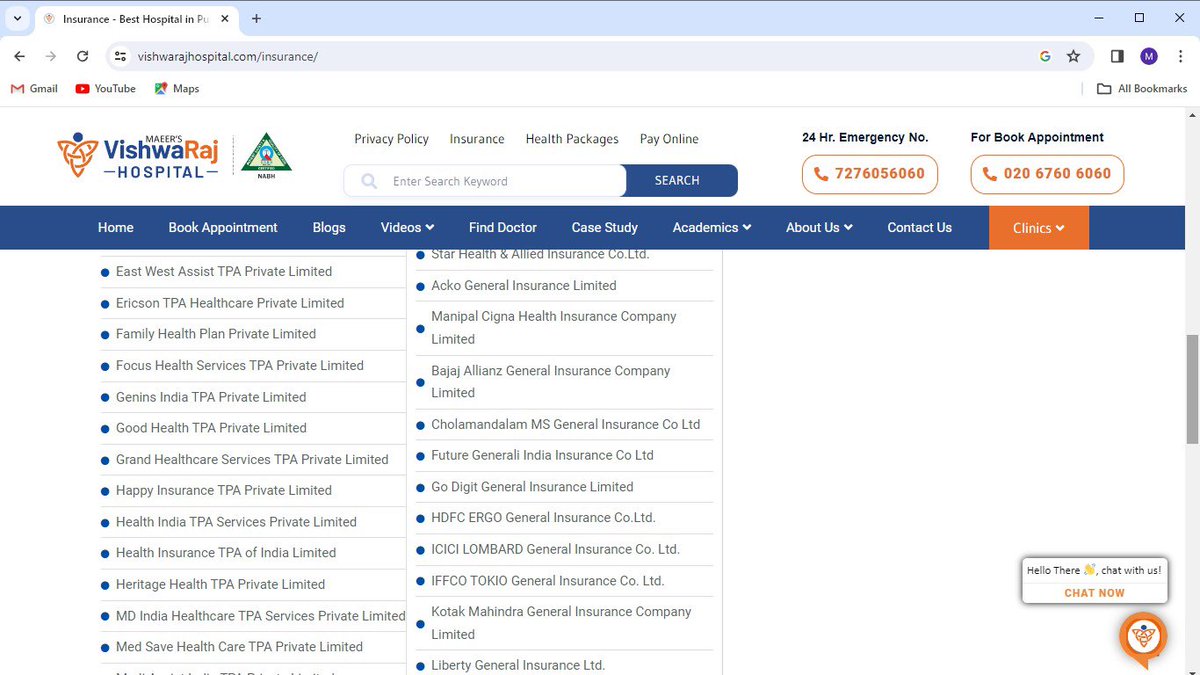
Task: Open Chrome three-dot menu
Action: tap(1178, 56)
